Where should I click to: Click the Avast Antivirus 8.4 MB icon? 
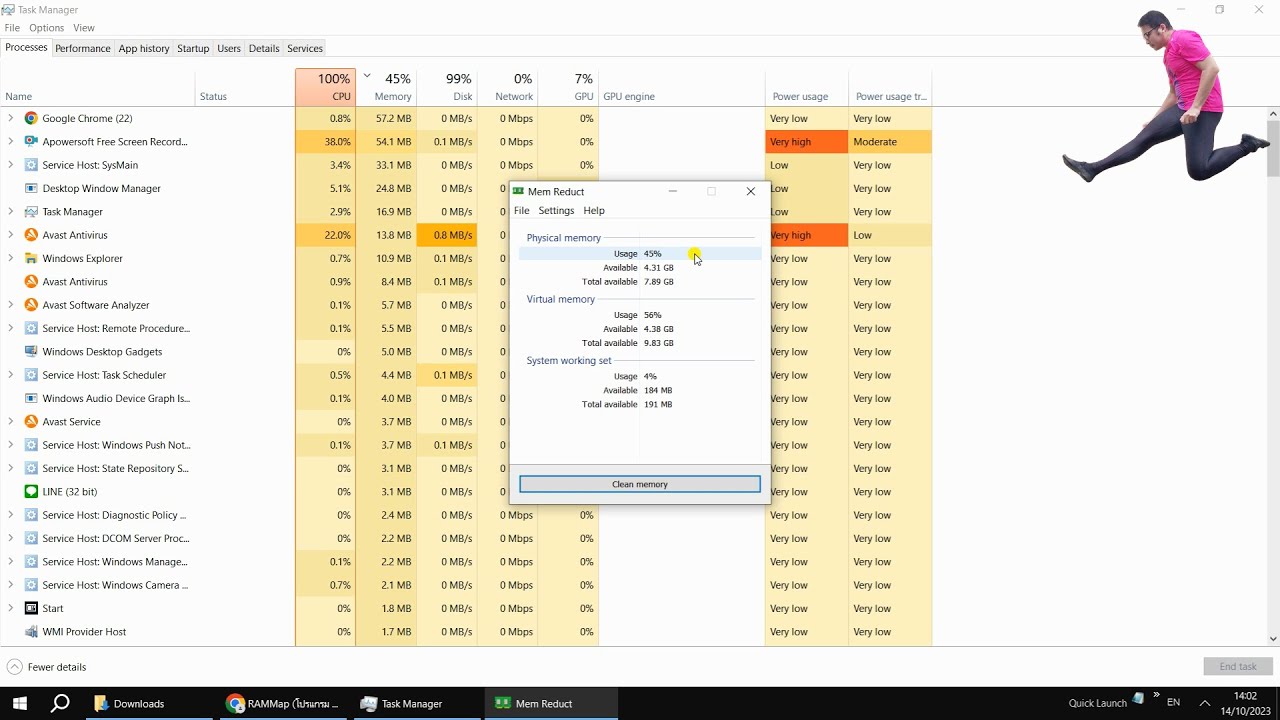(31, 282)
